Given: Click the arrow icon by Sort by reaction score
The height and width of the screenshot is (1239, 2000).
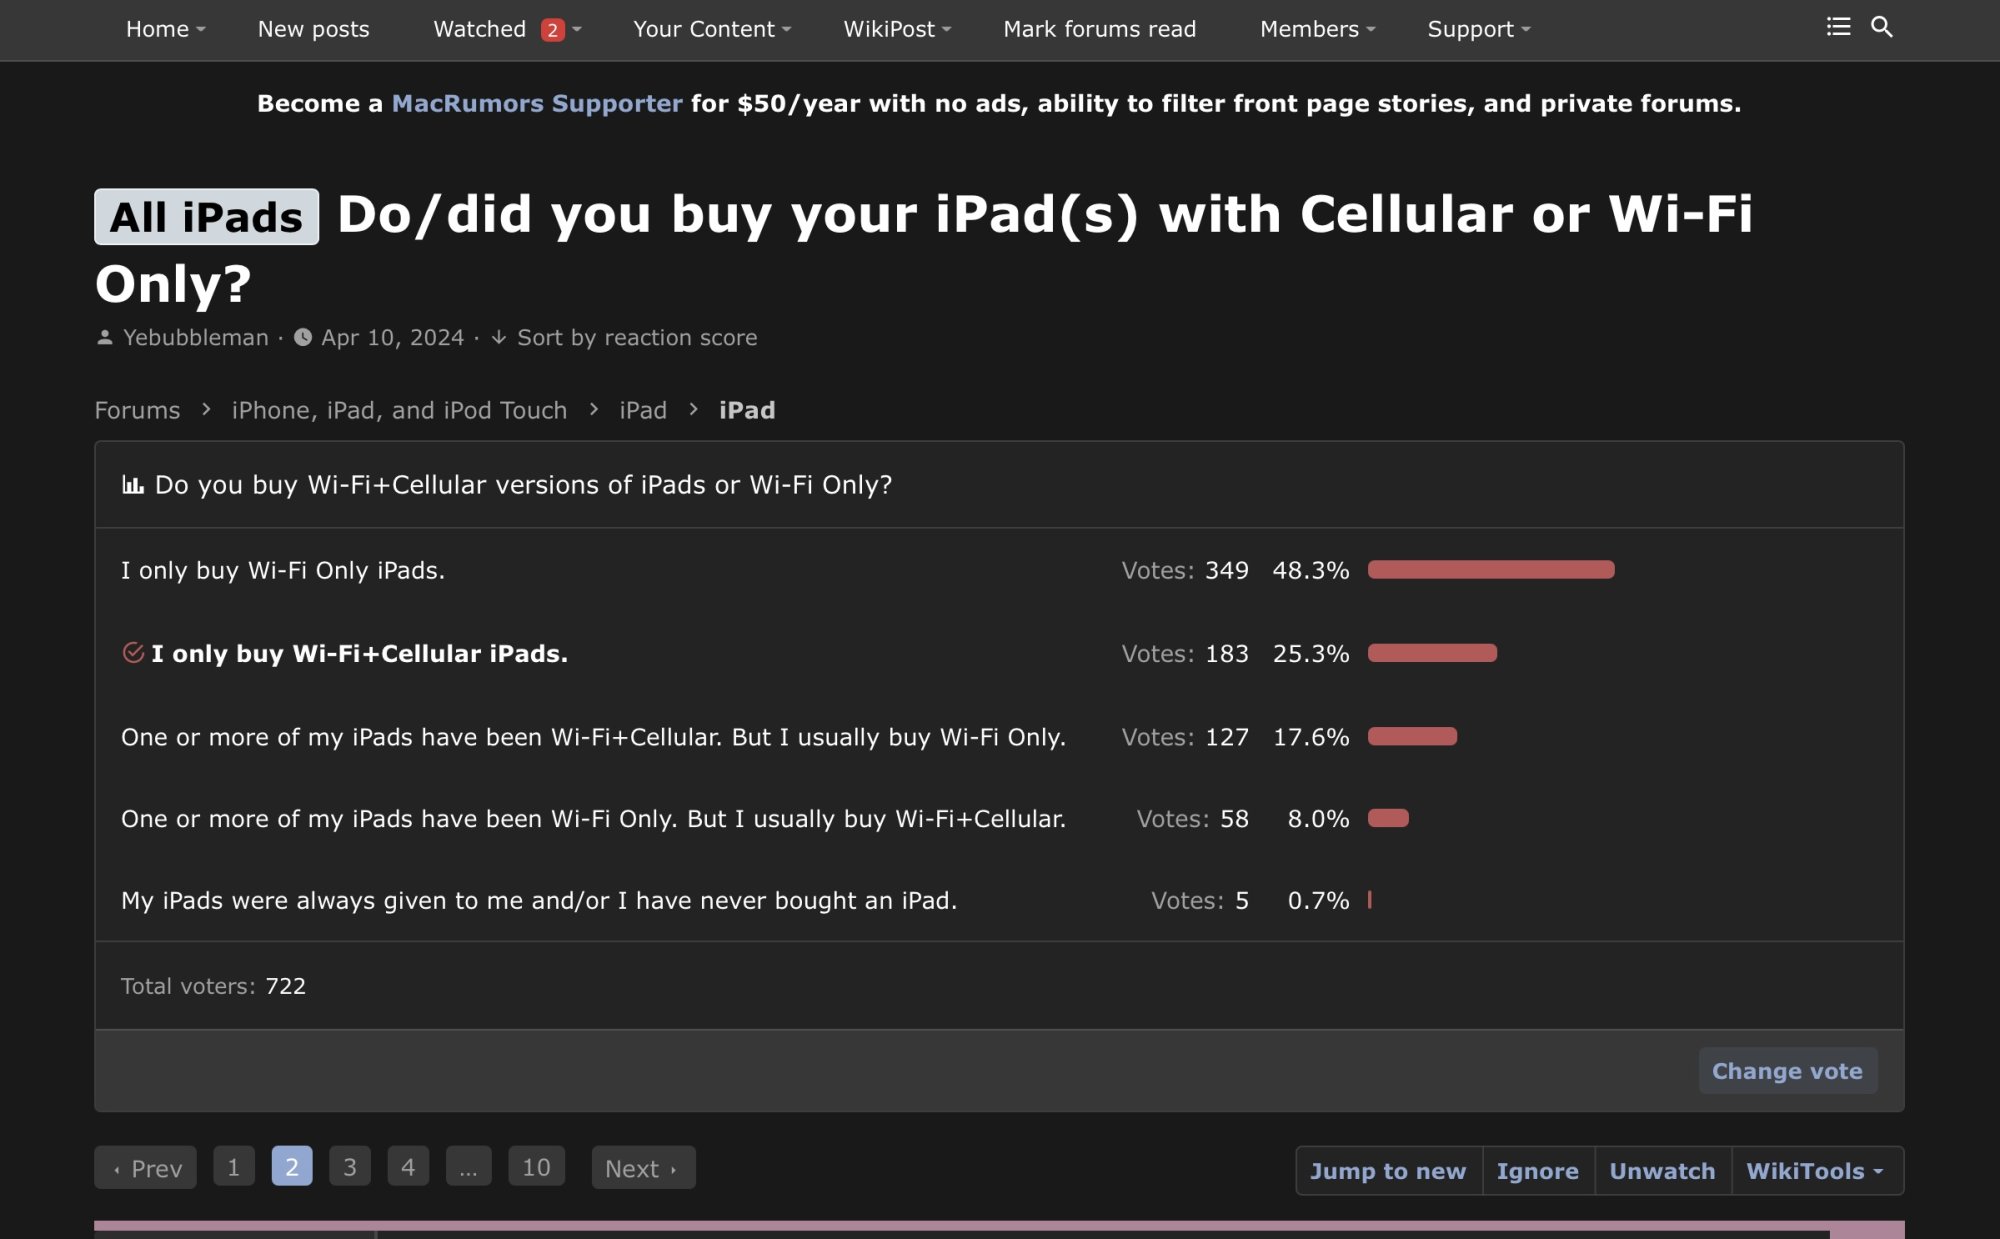Looking at the screenshot, I should pos(498,338).
